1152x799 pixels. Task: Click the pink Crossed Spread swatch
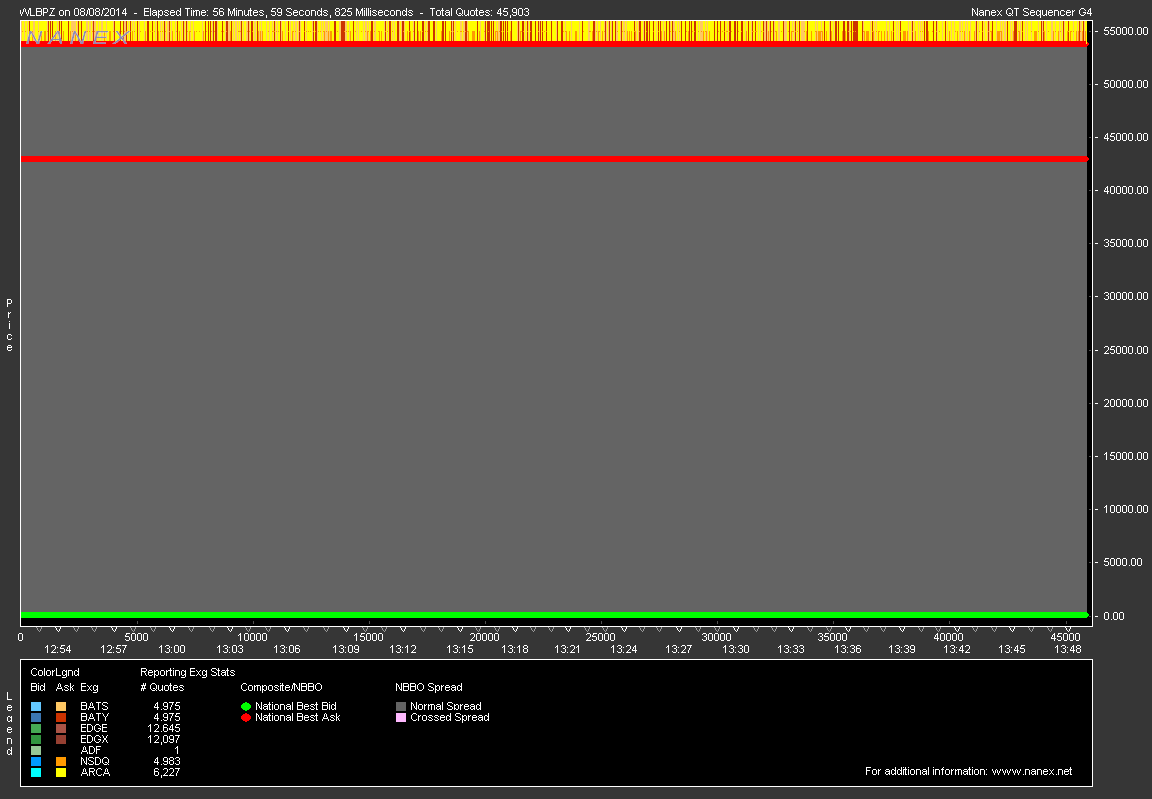(401, 717)
